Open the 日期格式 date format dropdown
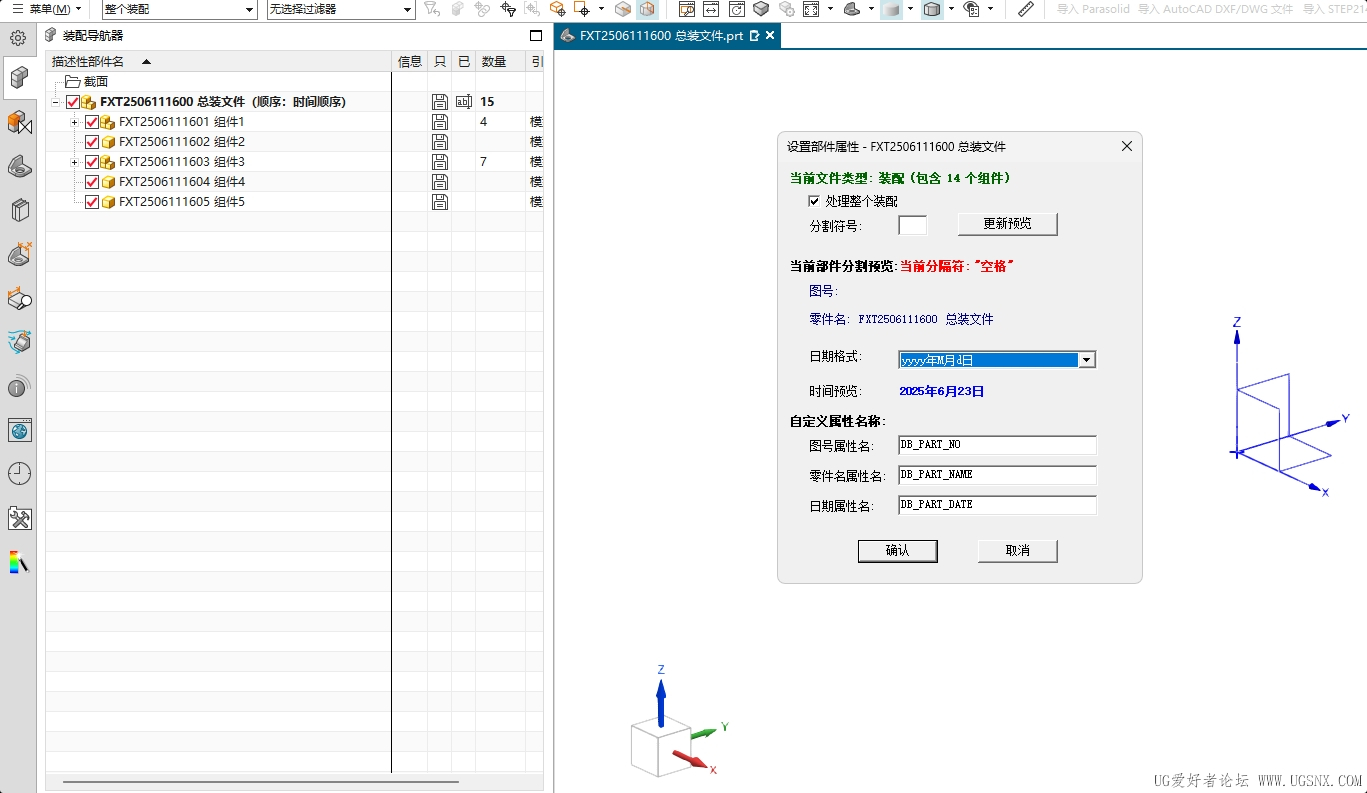The height and width of the screenshot is (793, 1367). point(1087,360)
